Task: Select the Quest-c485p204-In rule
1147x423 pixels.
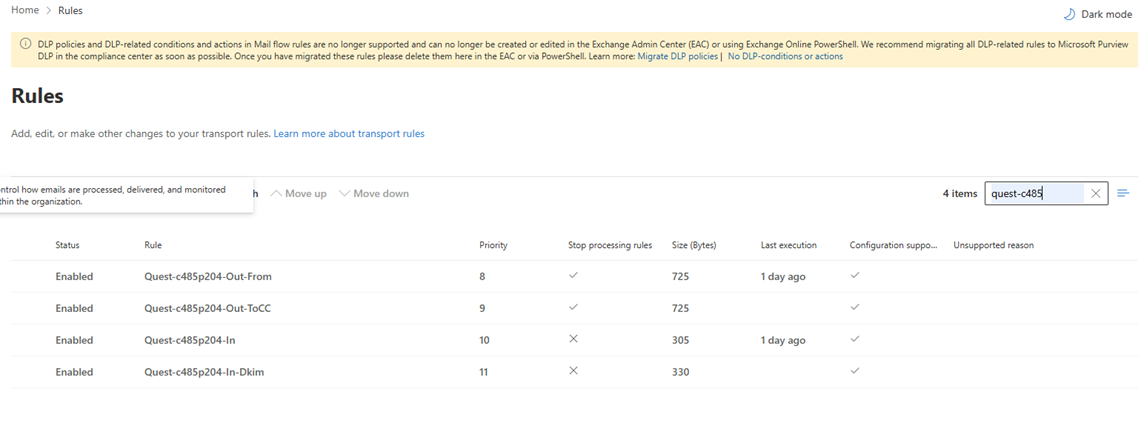Action: [x=189, y=340]
